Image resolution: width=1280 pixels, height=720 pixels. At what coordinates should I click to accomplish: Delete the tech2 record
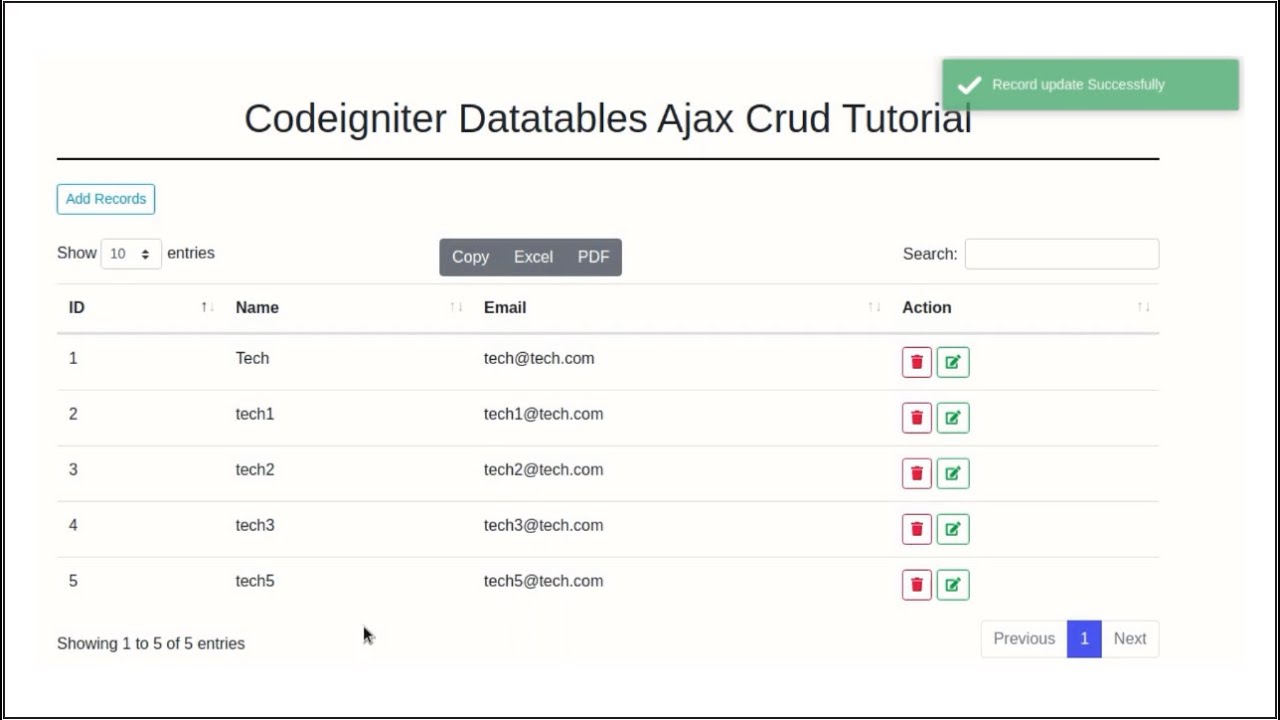pos(917,474)
